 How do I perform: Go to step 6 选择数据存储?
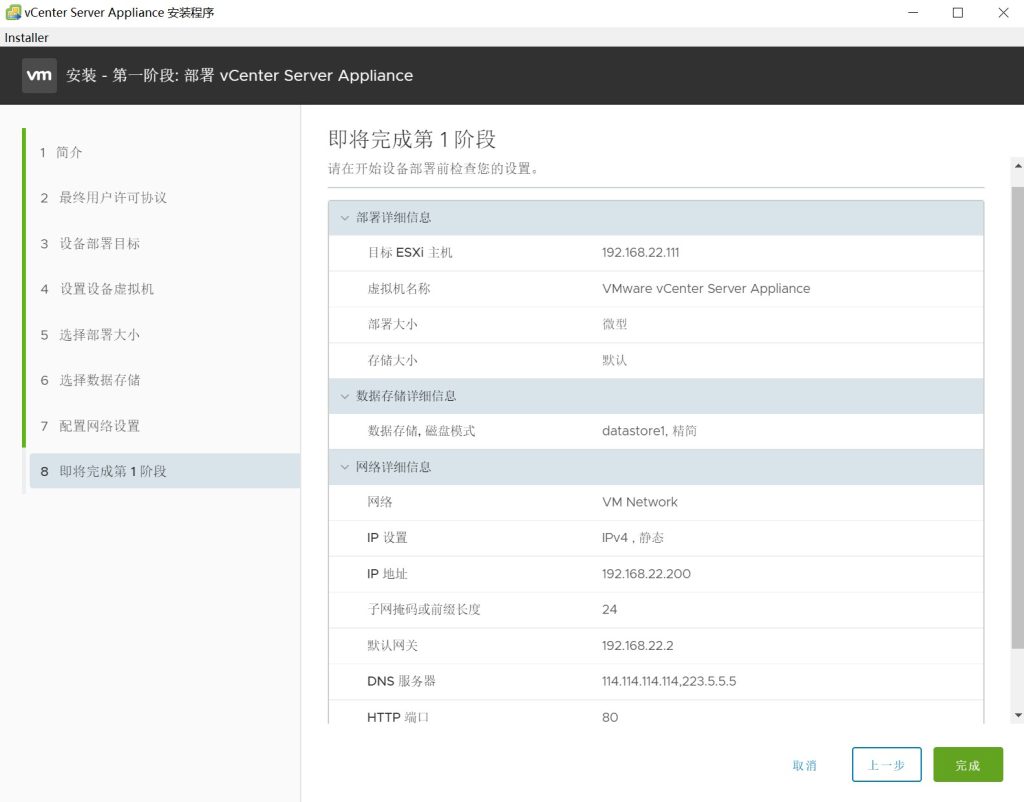[x=90, y=380]
